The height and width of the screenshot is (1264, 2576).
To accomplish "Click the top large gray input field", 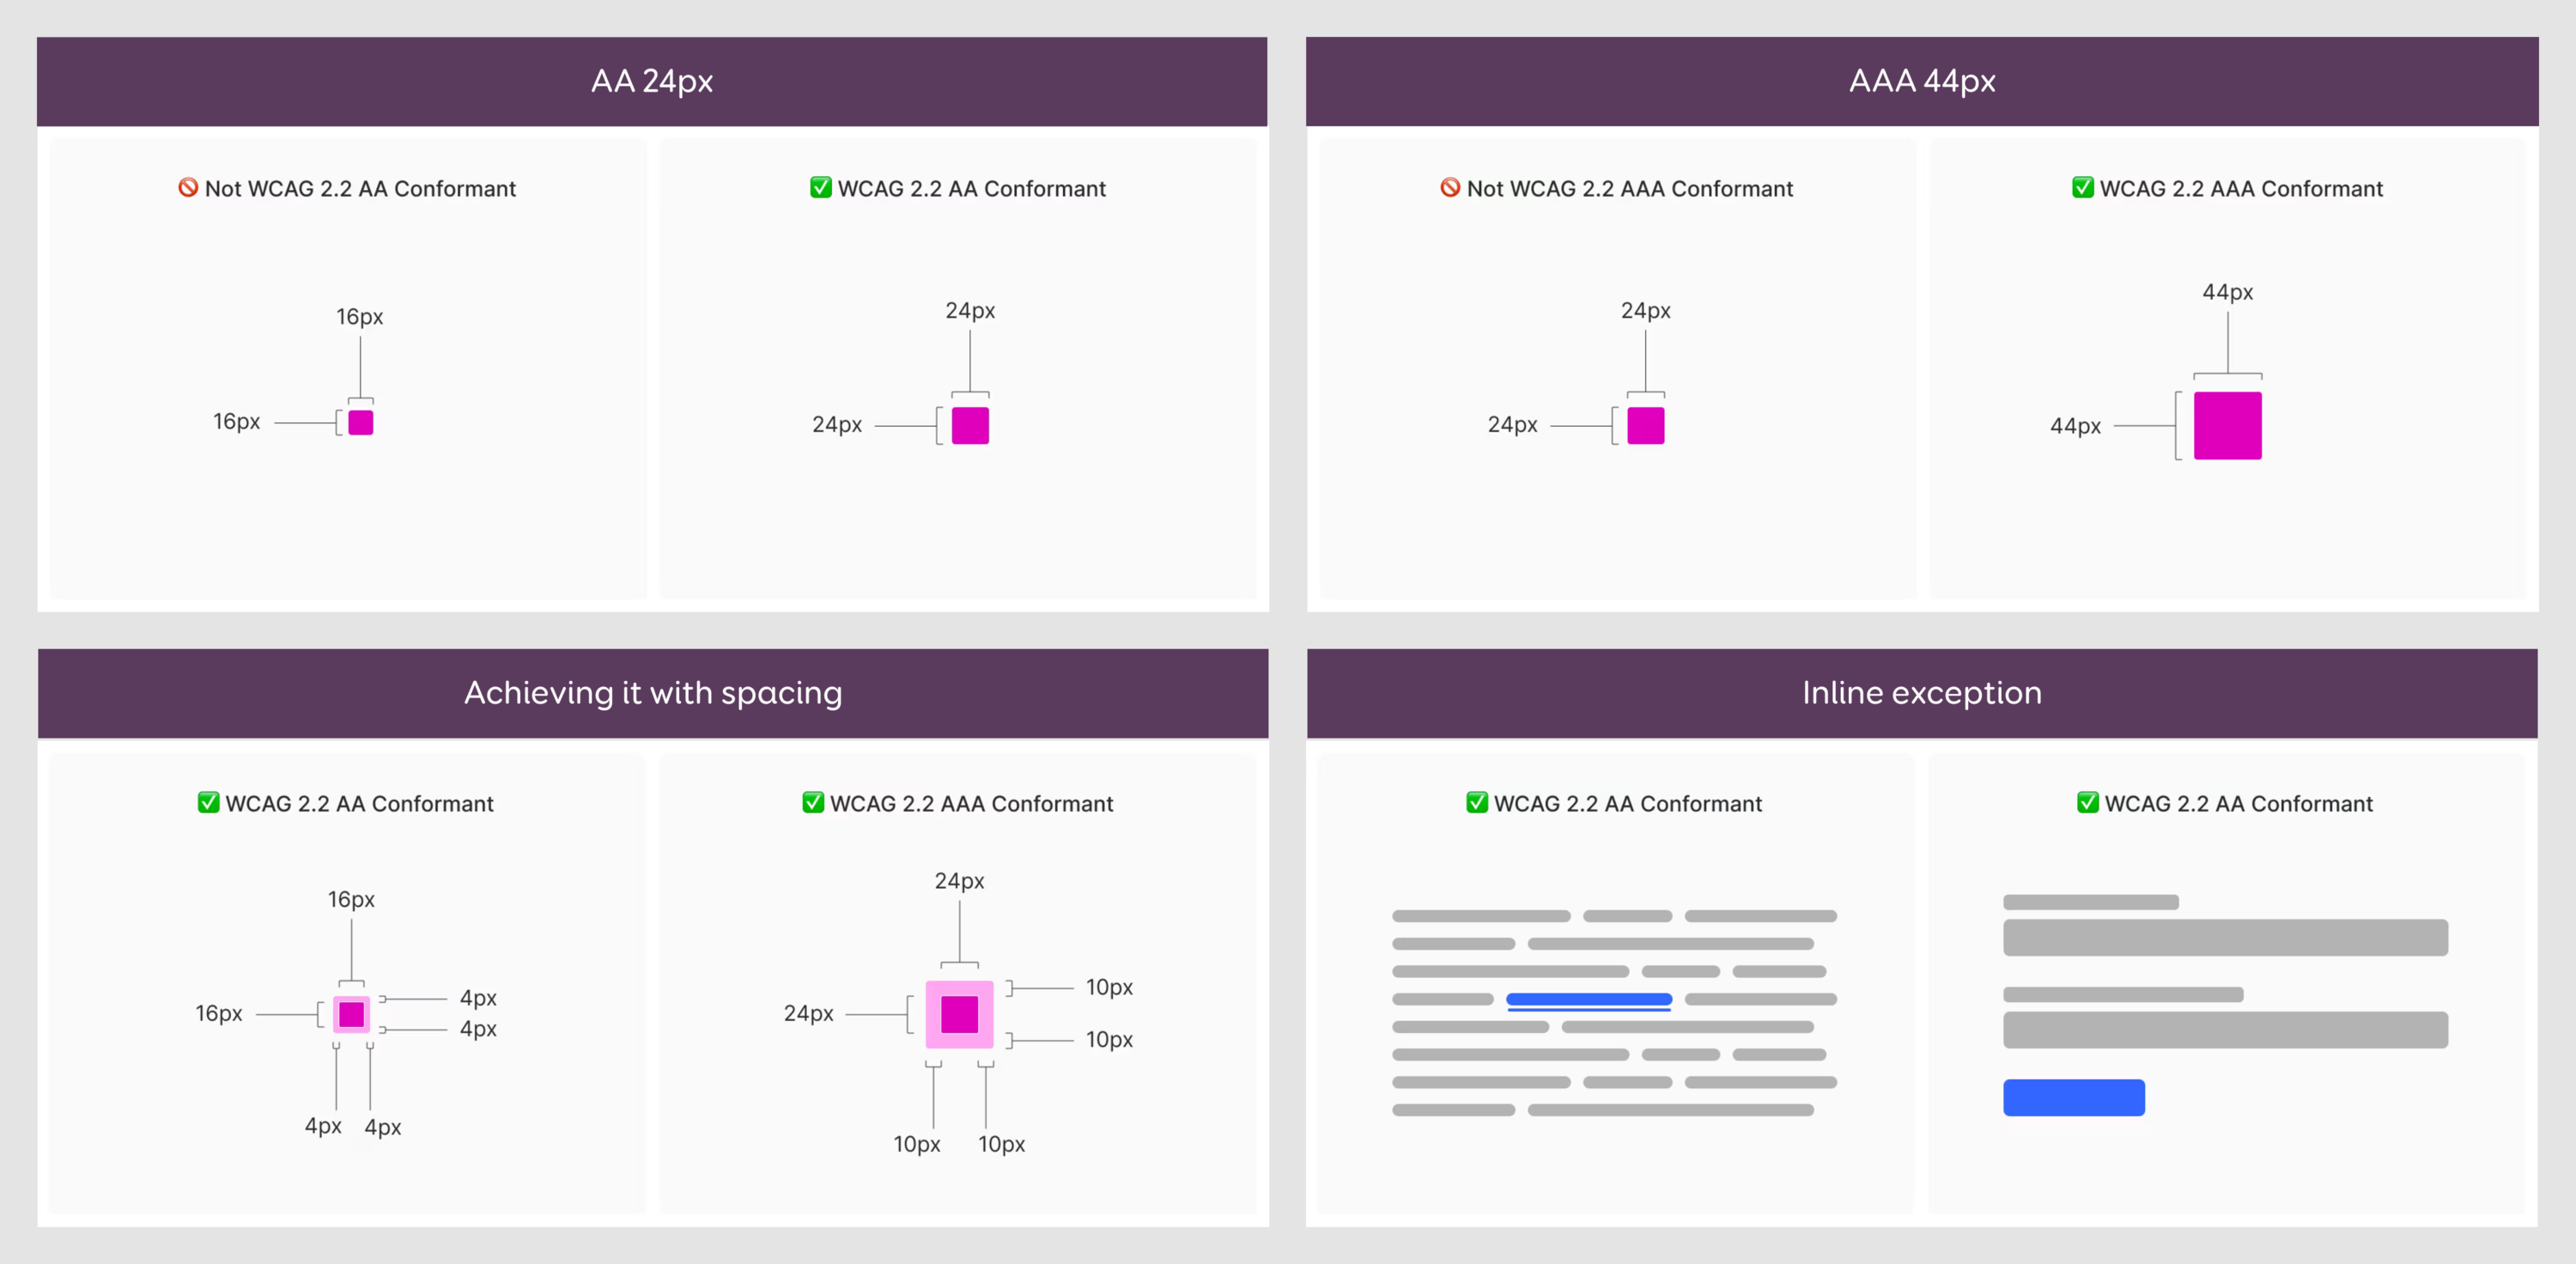I will (2225, 938).
